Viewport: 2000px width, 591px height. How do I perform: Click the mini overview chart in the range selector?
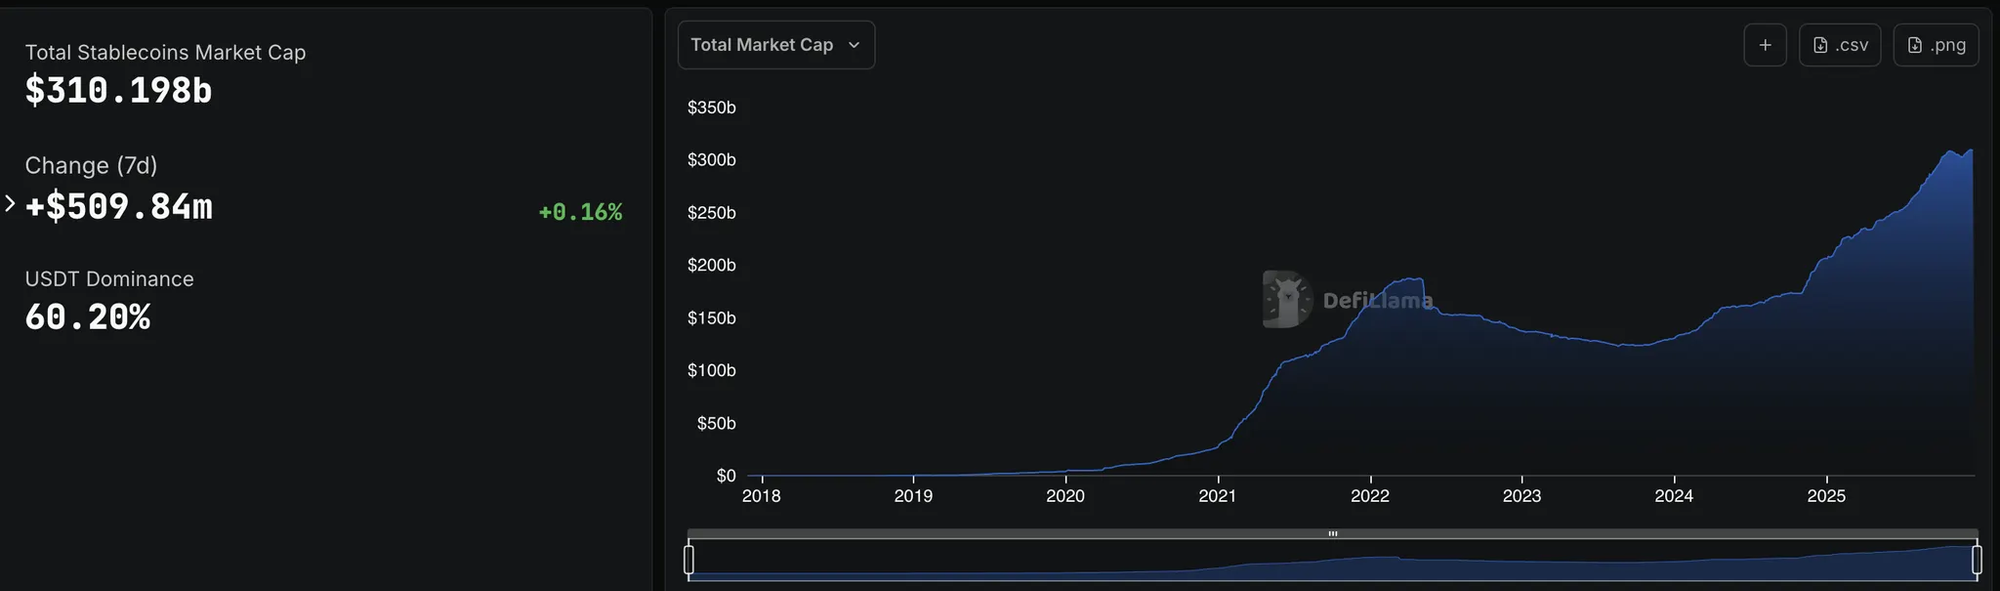click(x=1333, y=564)
